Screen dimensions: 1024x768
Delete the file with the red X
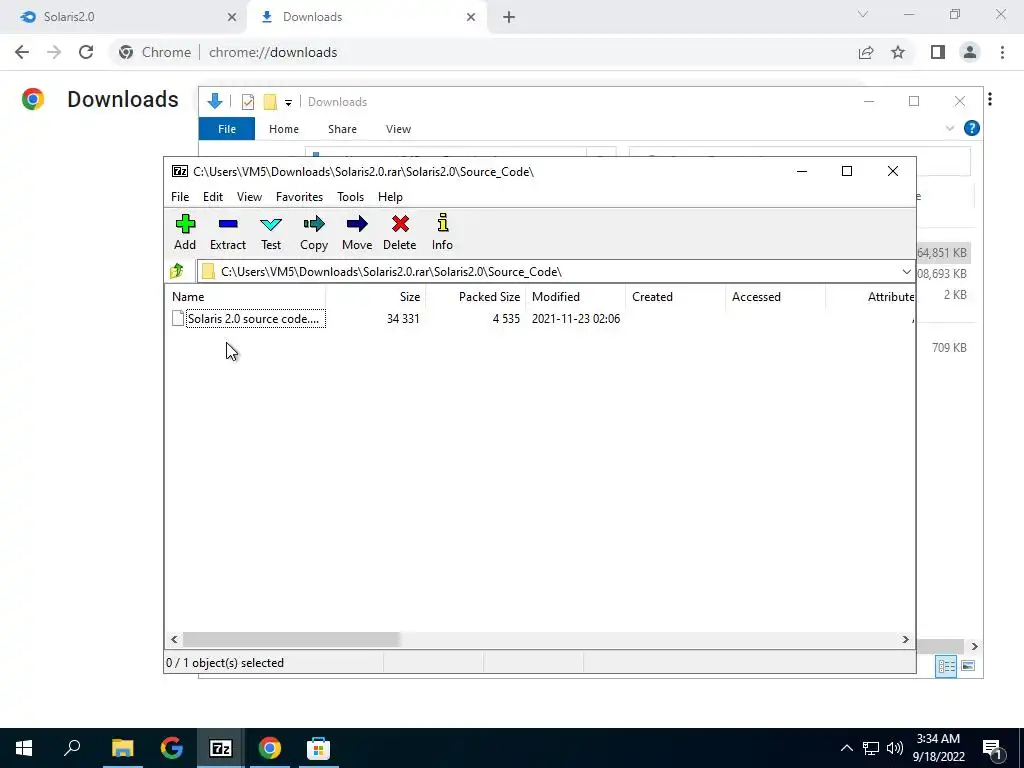click(x=400, y=232)
